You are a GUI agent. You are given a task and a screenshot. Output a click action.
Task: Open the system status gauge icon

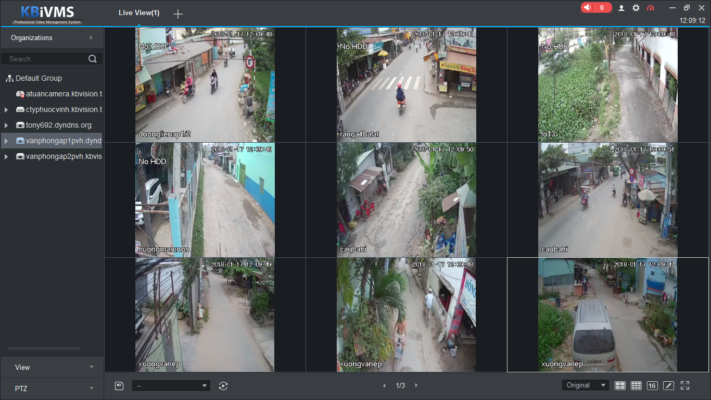(651, 8)
